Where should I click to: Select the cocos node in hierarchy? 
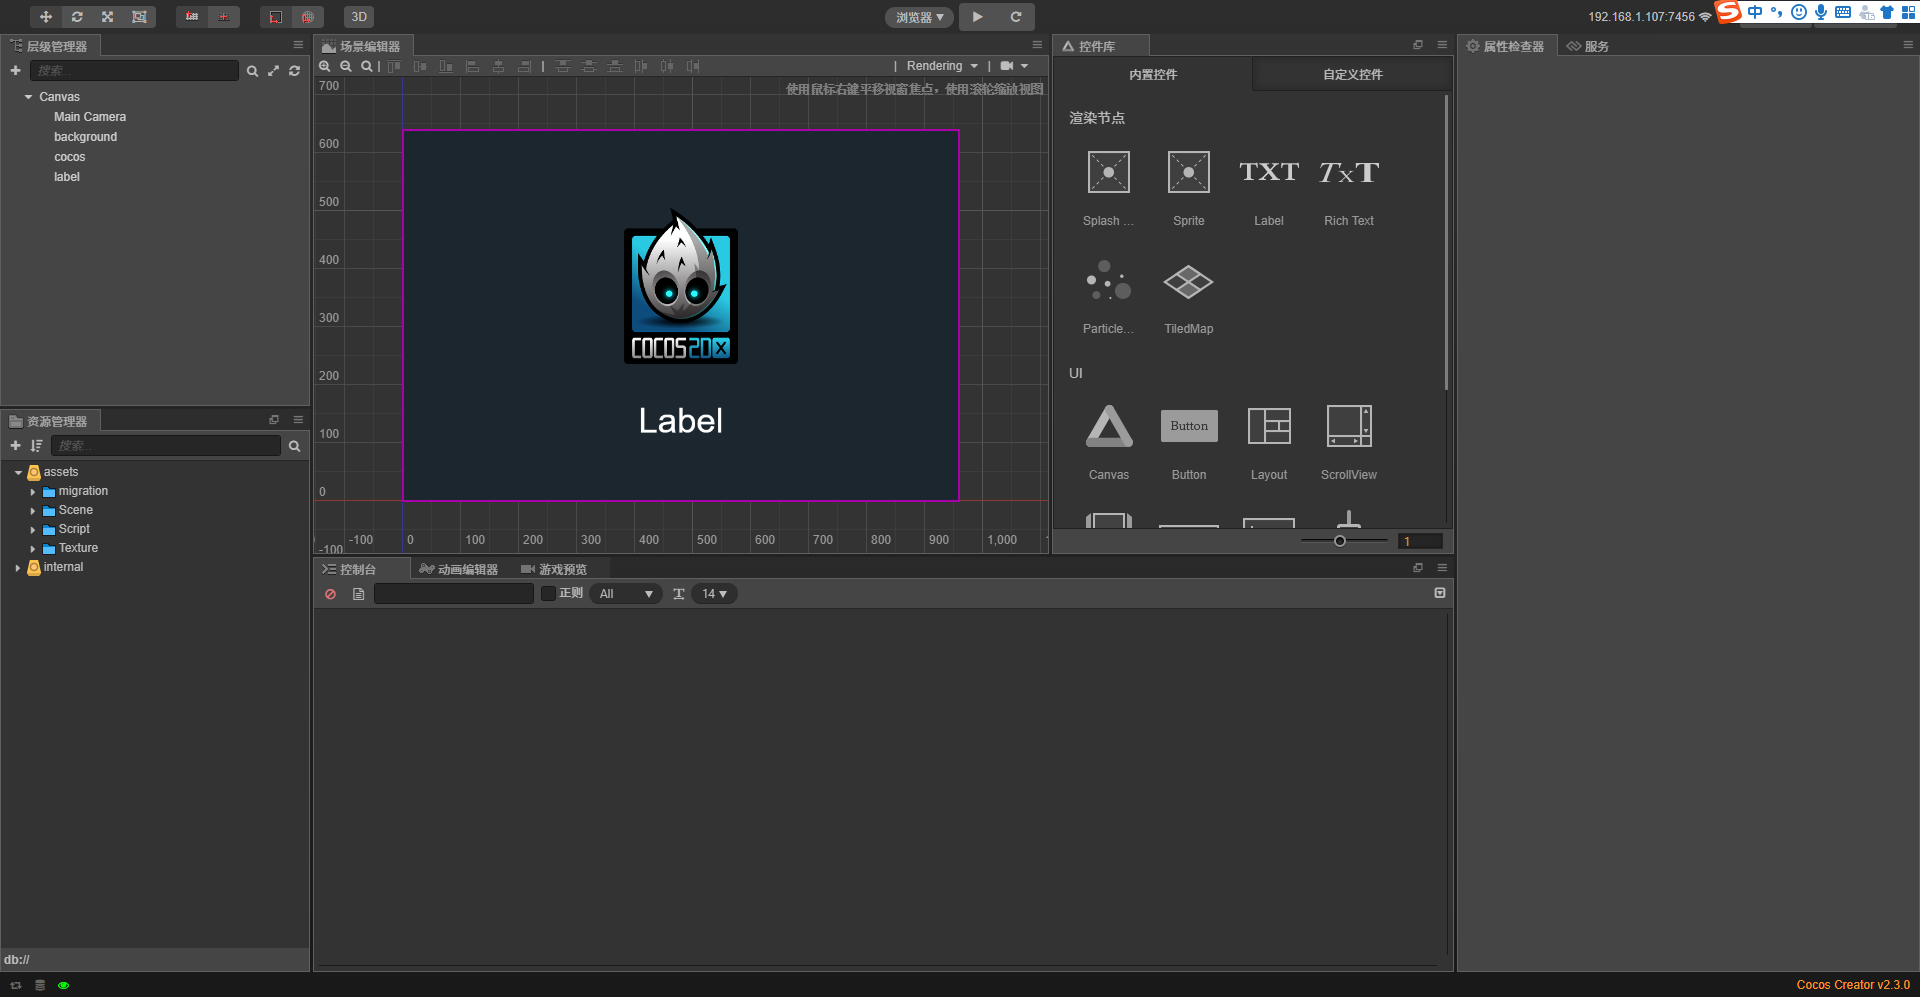coord(70,157)
